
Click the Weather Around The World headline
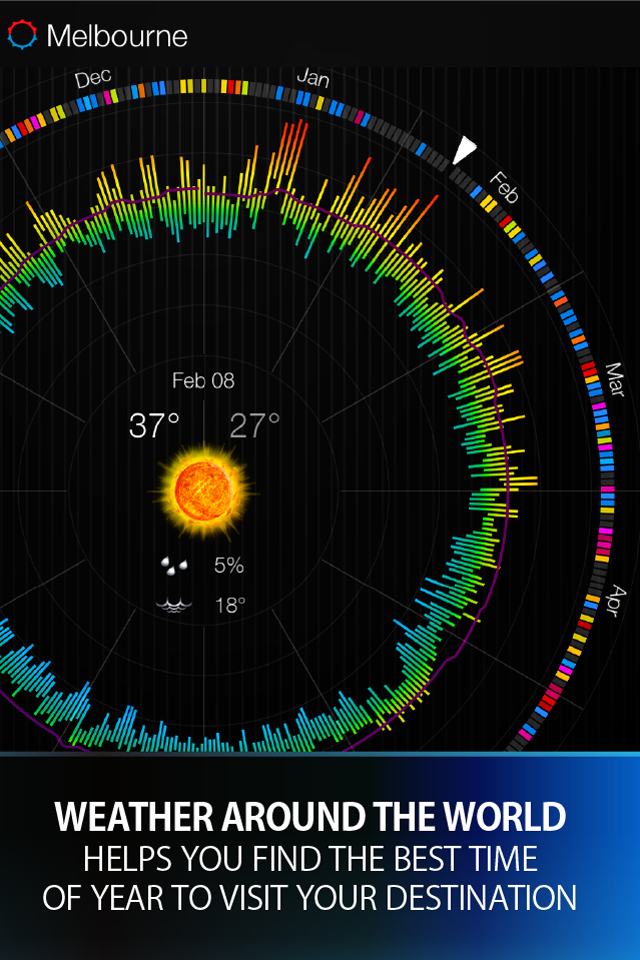click(x=311, y=817)
